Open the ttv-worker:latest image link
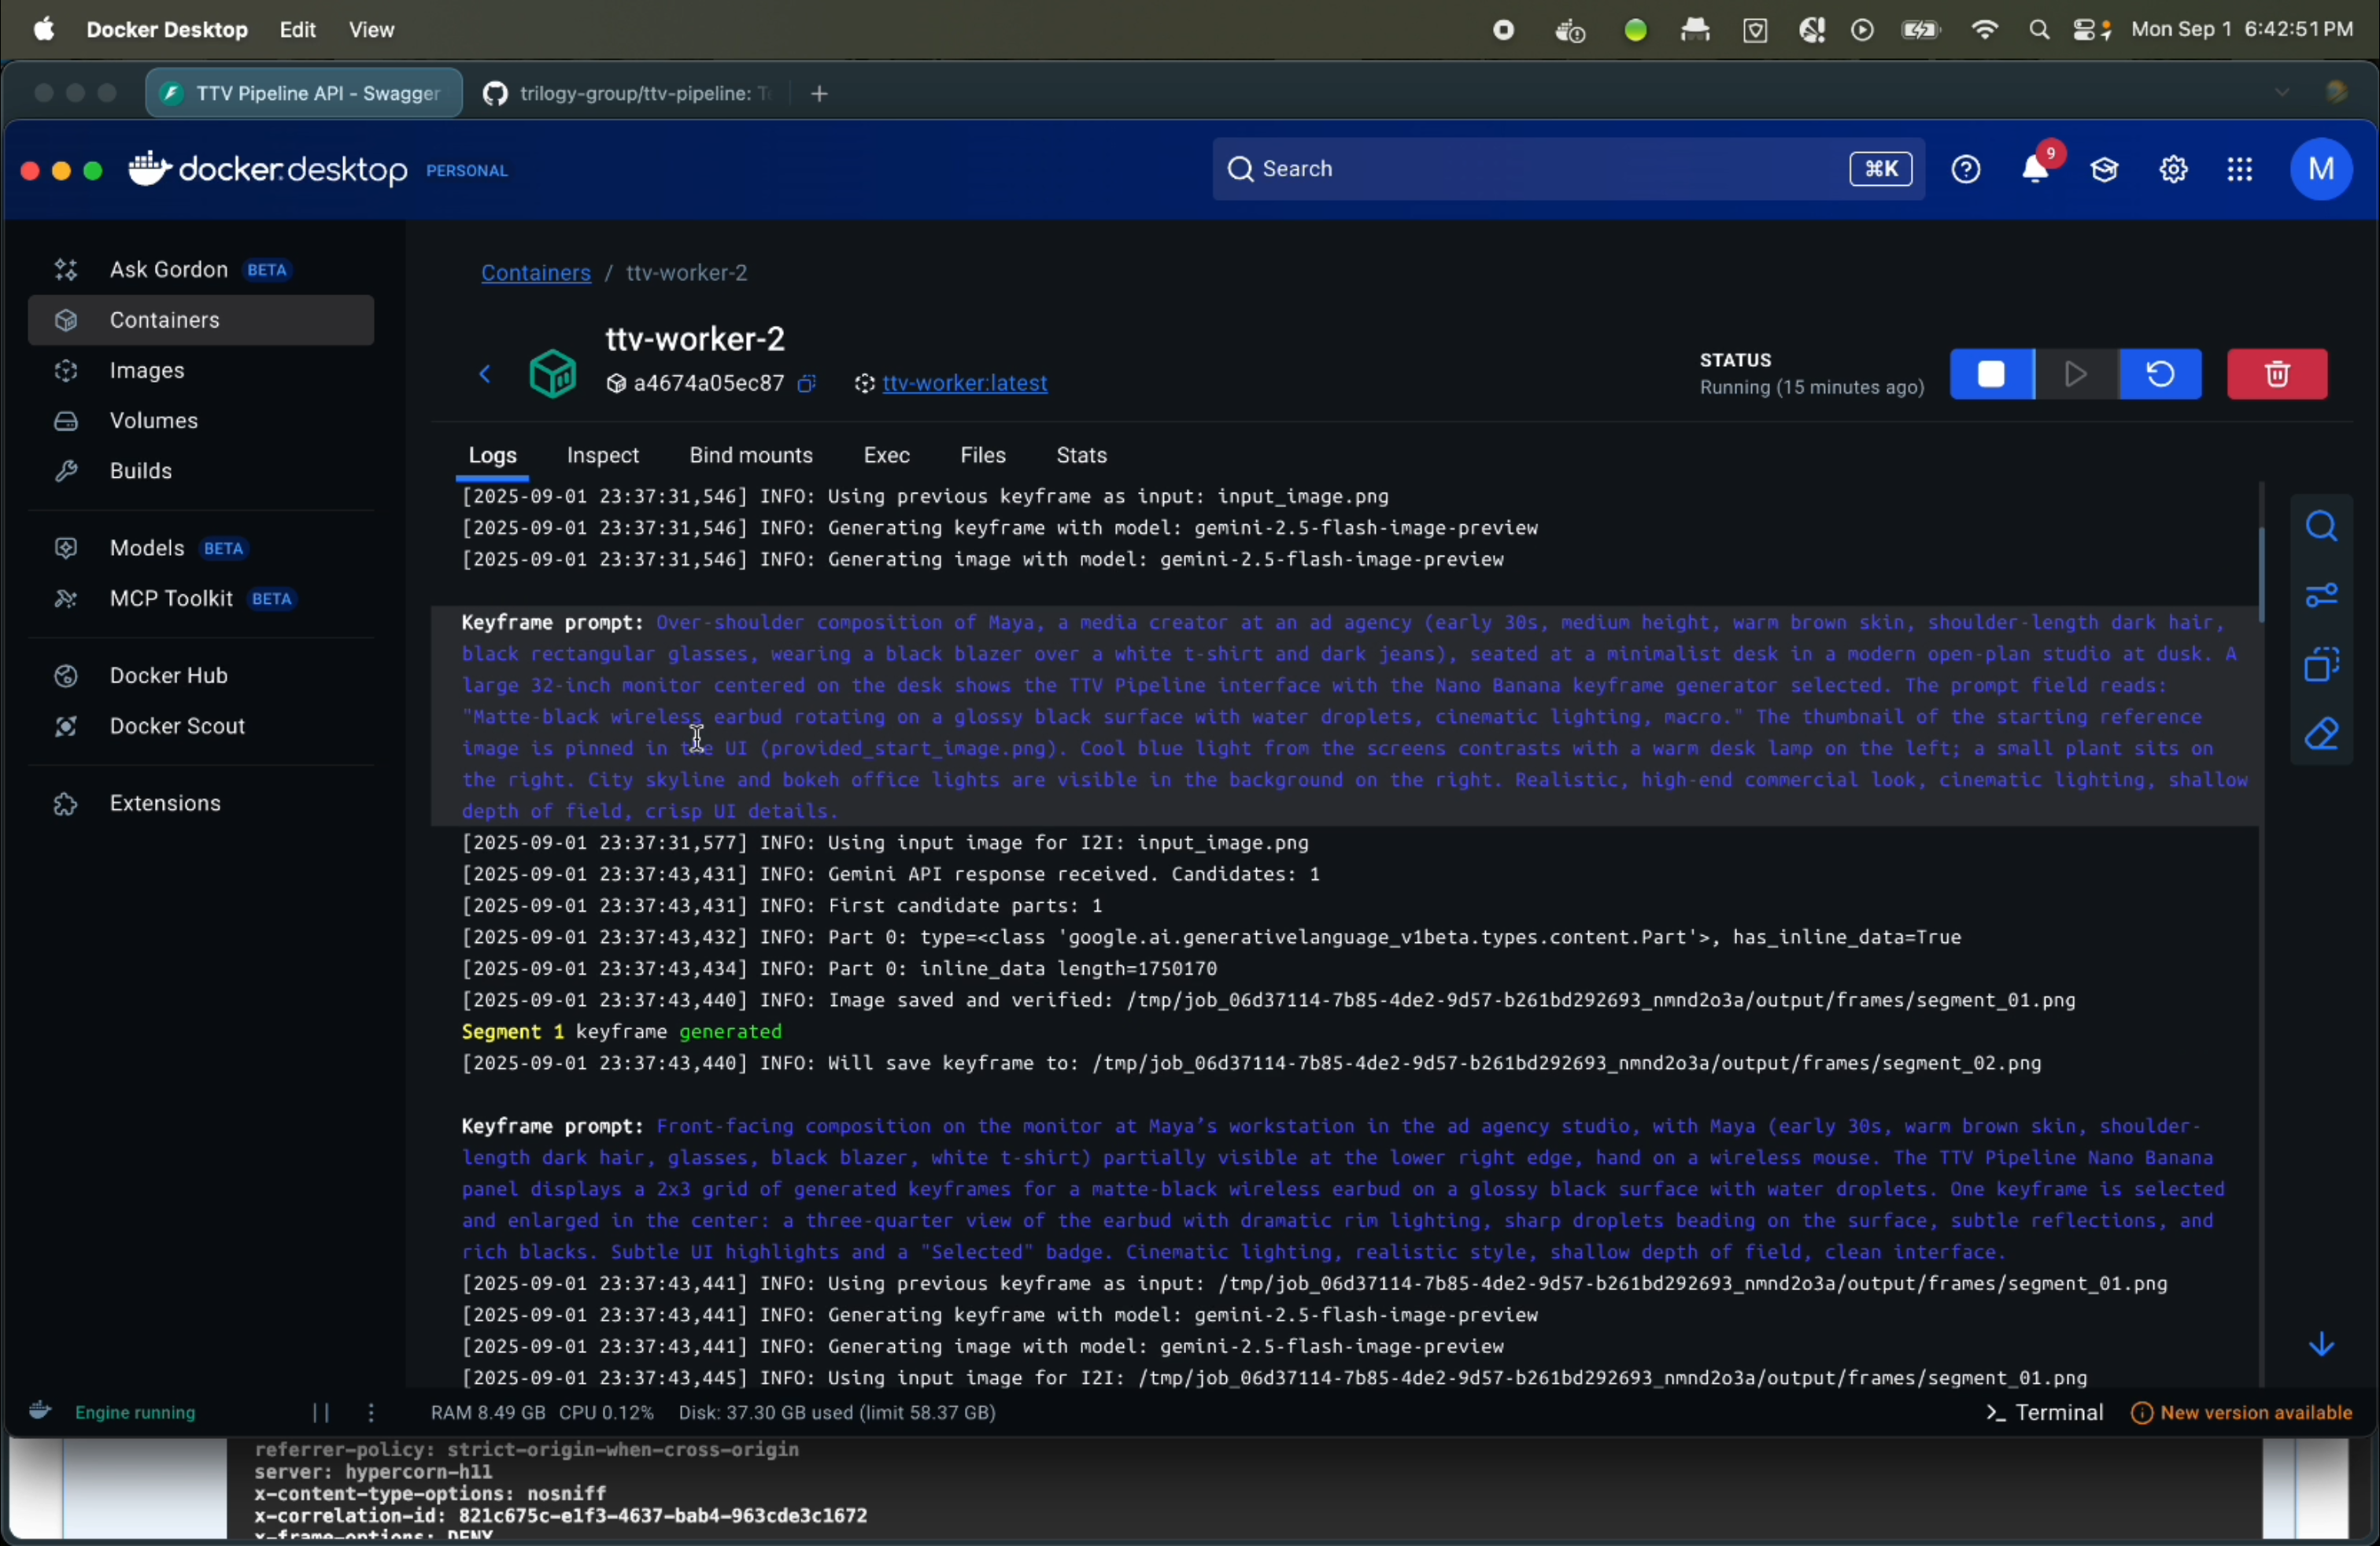 965,385
